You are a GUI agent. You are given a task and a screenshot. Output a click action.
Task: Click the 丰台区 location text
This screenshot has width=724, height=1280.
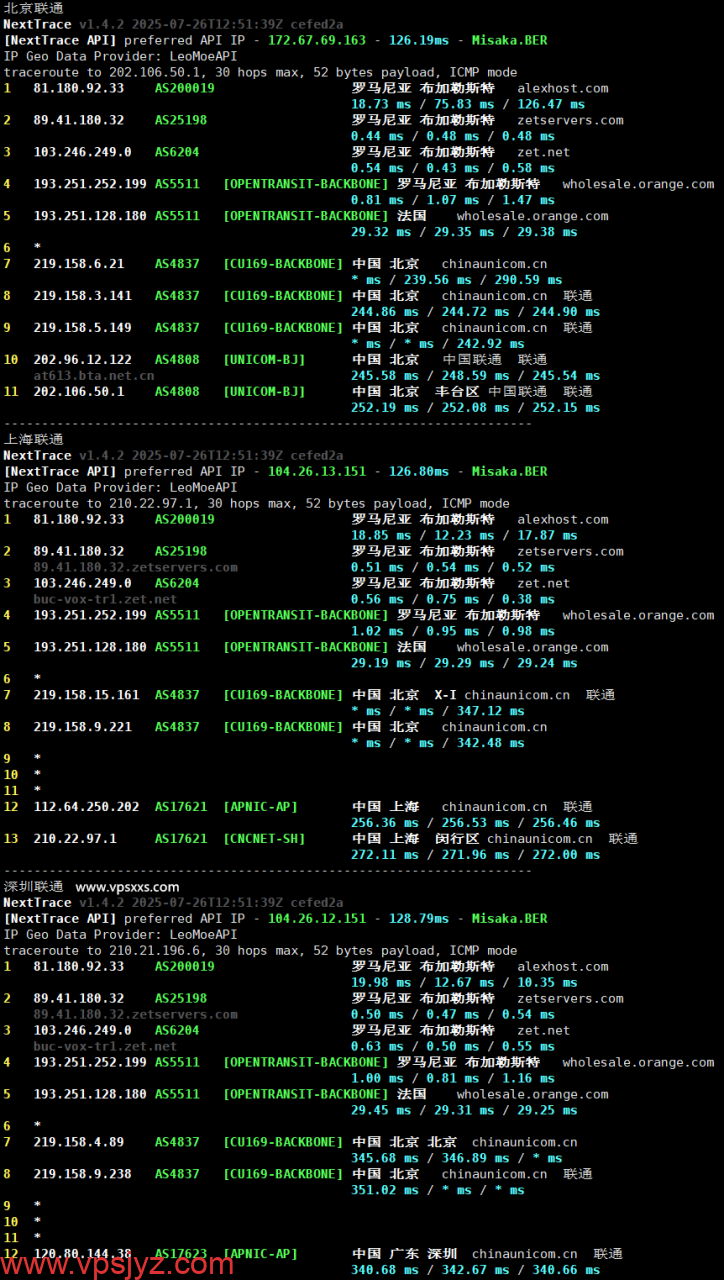click(458, 392)
